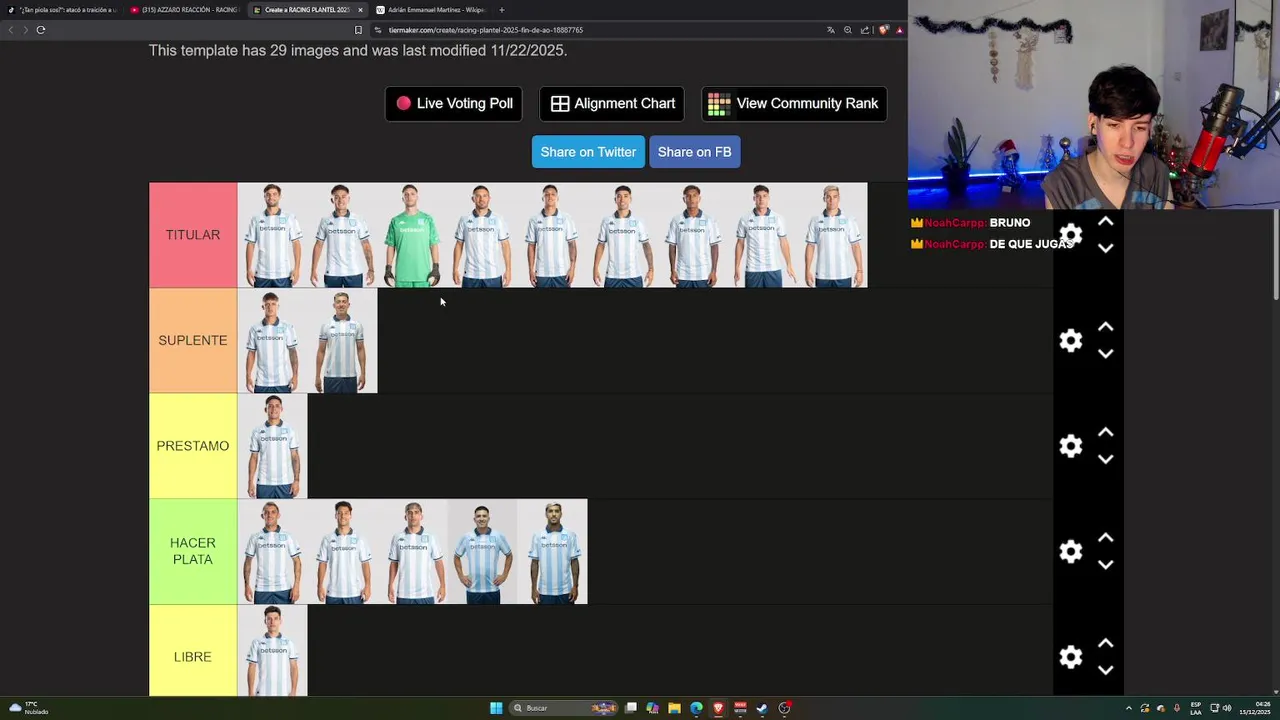Screen dimensions: 1280x720
Task: Open the translate page icon in address bar
Action: click(830, 30)
